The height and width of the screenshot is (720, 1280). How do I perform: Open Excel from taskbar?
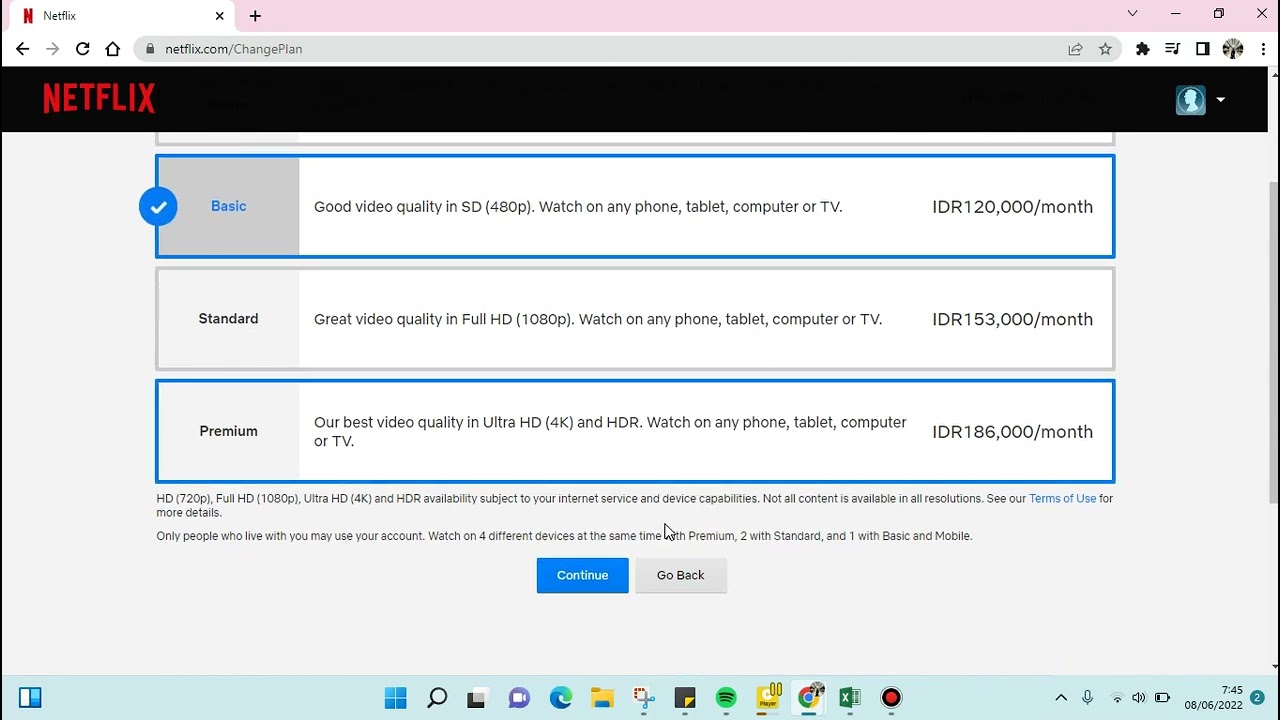(x=850, y=698)
